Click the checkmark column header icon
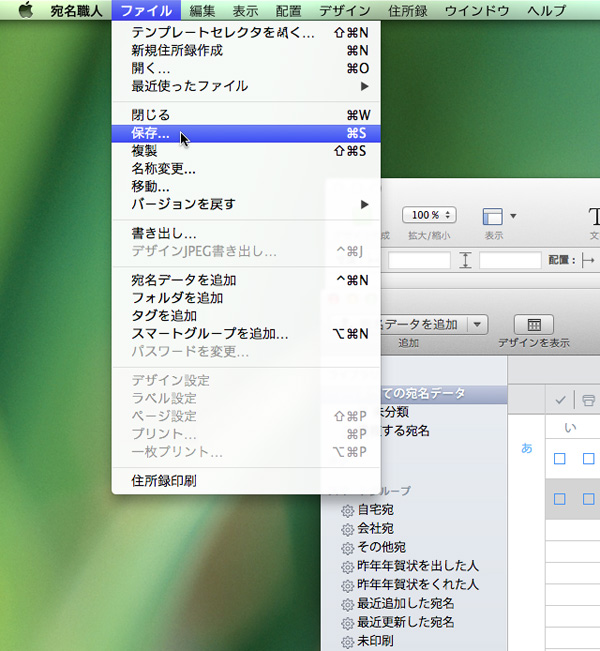Viewport: 600px width, 651px height. click(560, 399)
